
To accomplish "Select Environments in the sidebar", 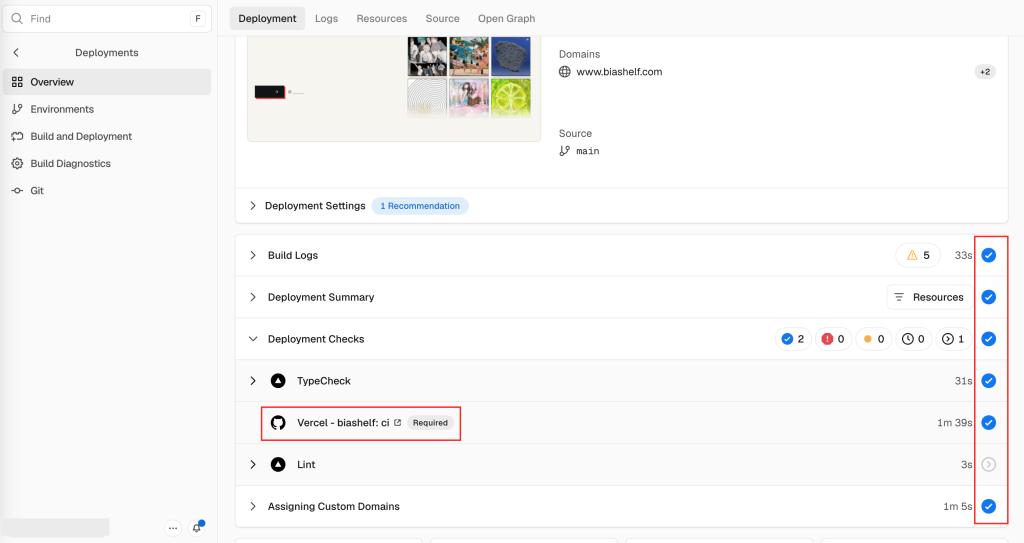I will point(107,109).
